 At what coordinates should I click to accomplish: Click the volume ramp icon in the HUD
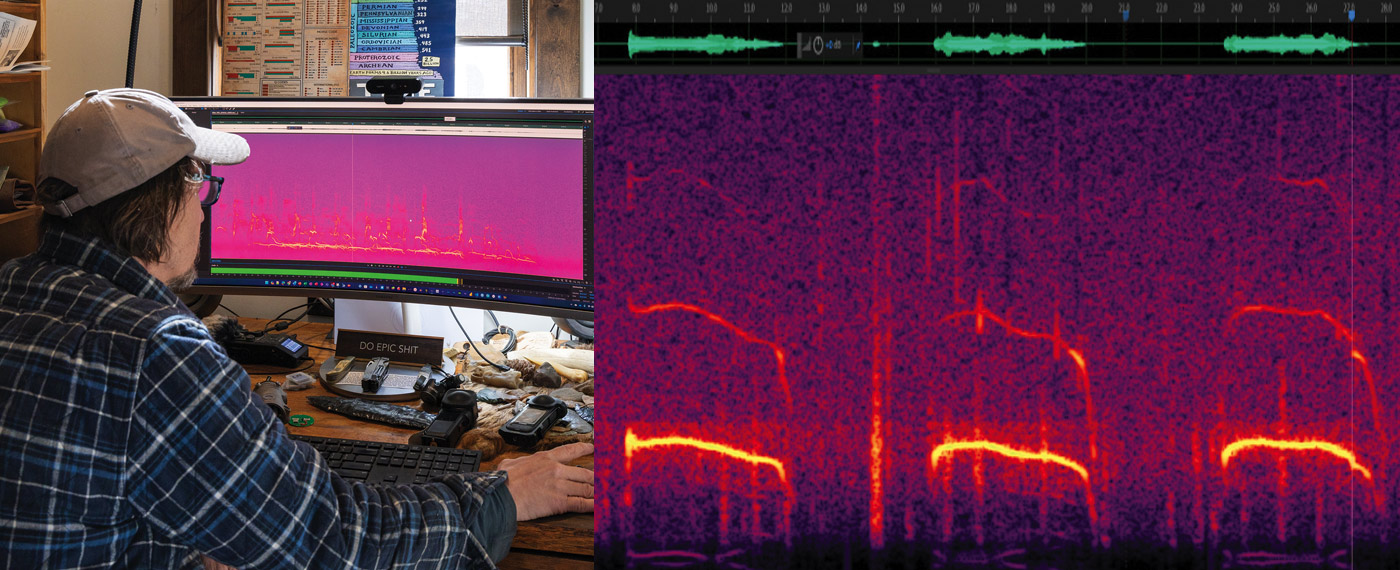coord(806,46)
